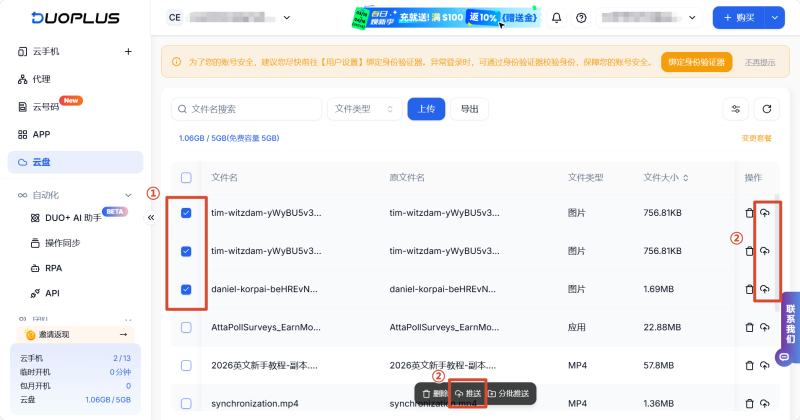Click the 57.8MB file size cell
Image resolution: width=800 pixels, height=420 pixels.
pos(658,365)
